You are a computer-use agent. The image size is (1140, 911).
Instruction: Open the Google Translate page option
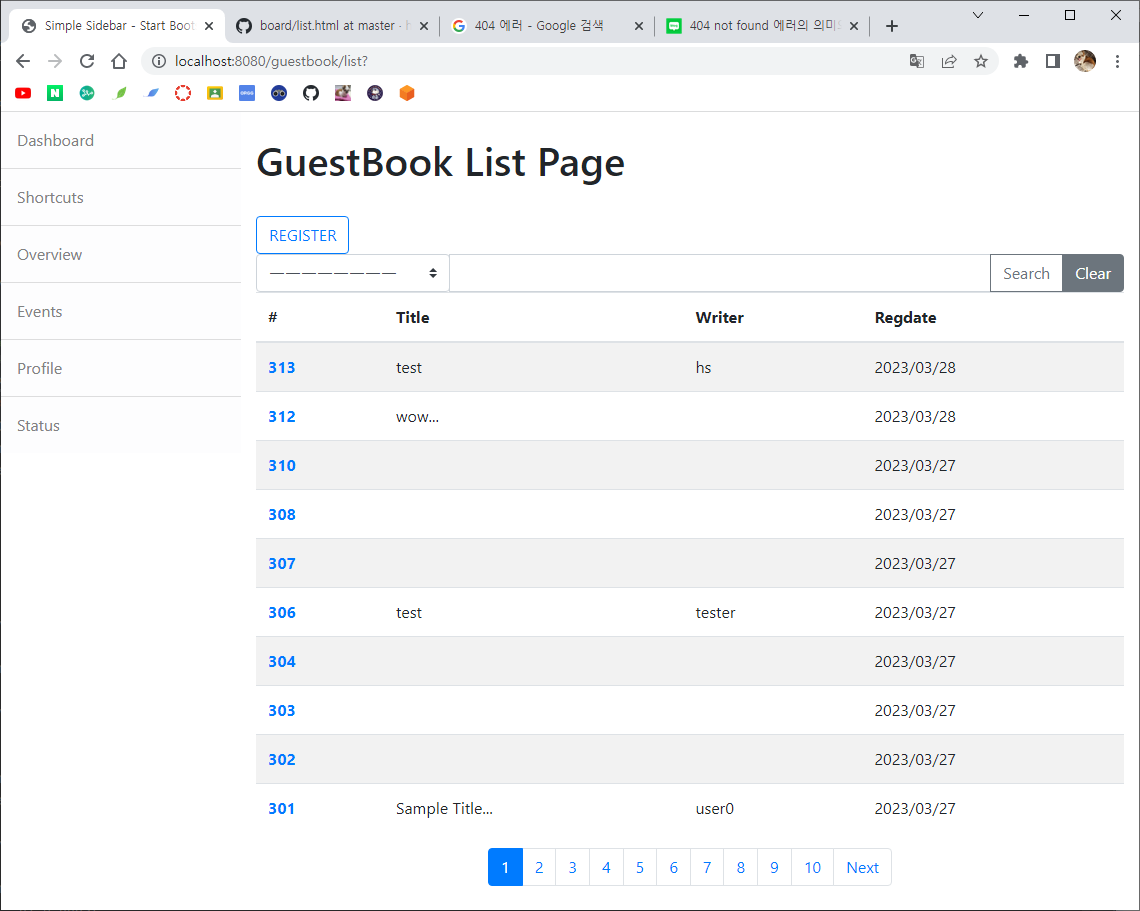[917, 61]
